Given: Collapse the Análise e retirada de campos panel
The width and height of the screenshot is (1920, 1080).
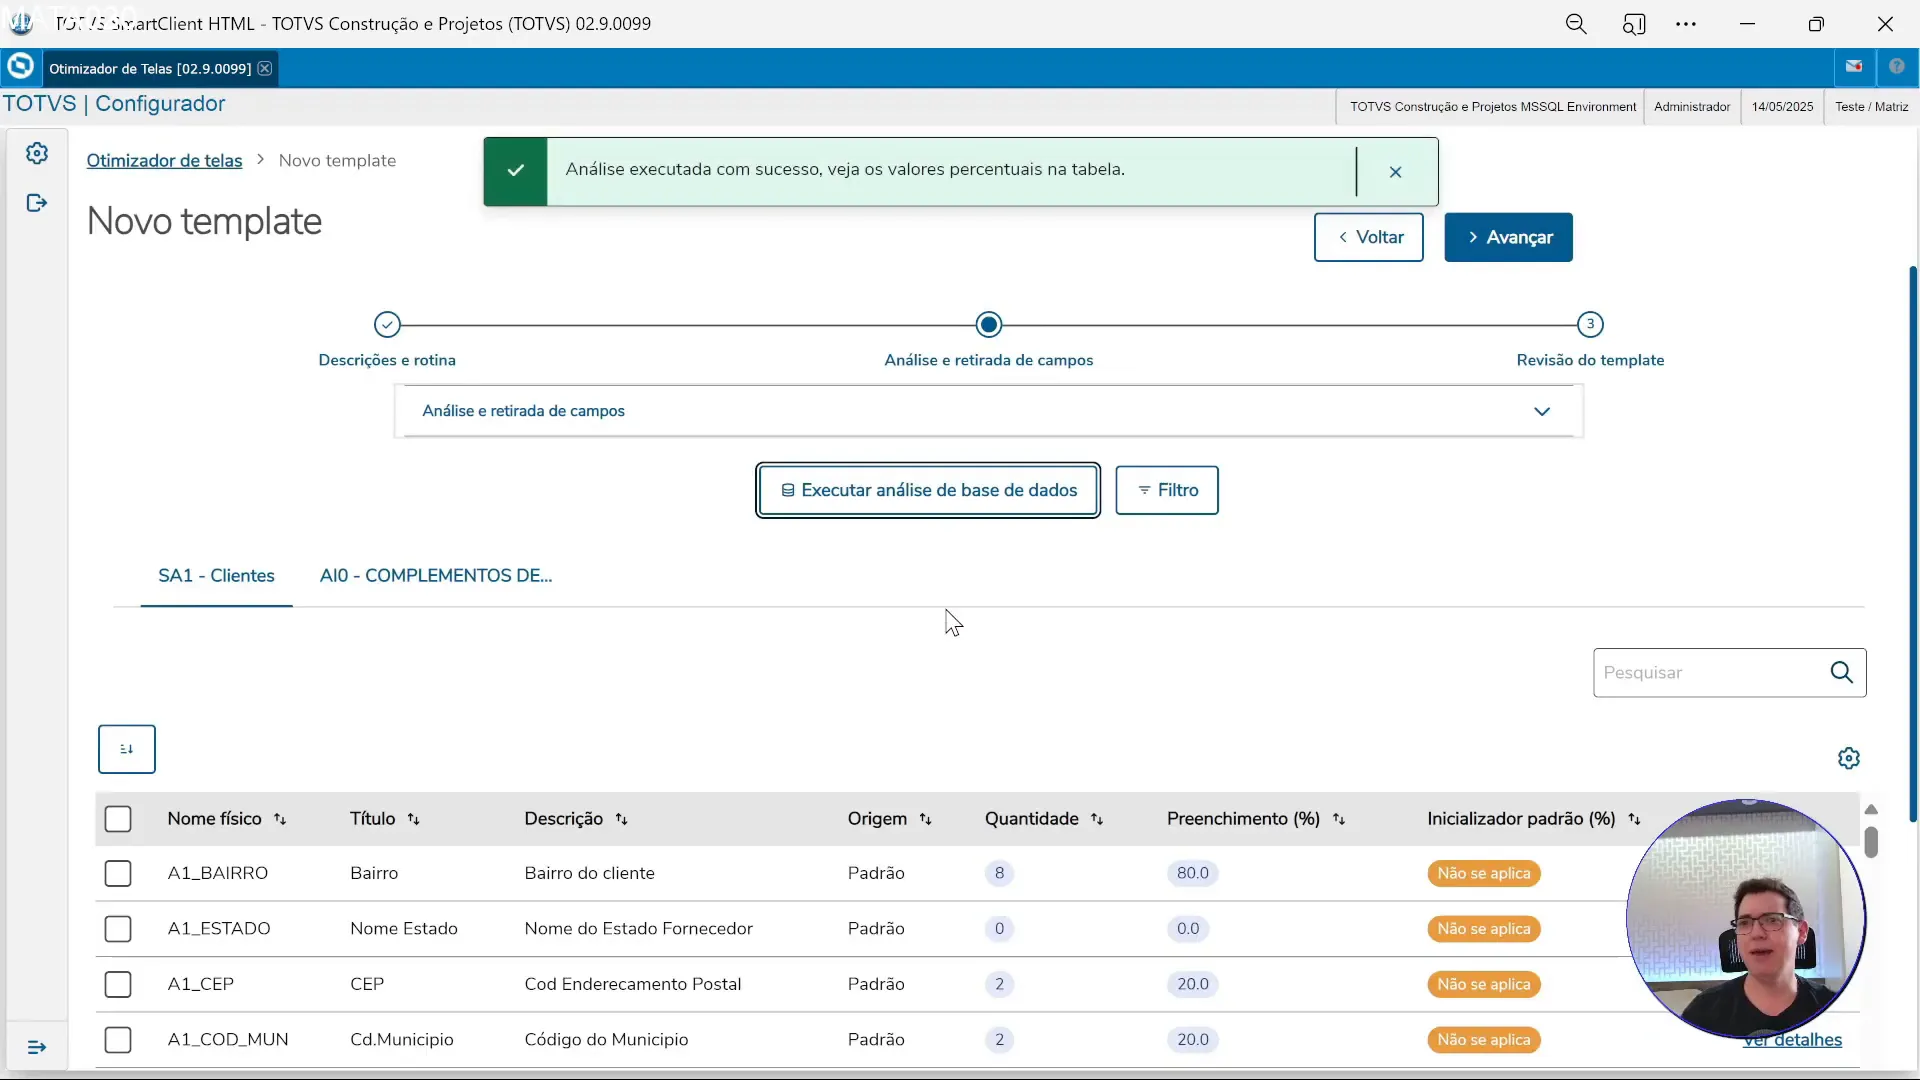Looking at the screenshot, I should click(x=1541, y=411).
